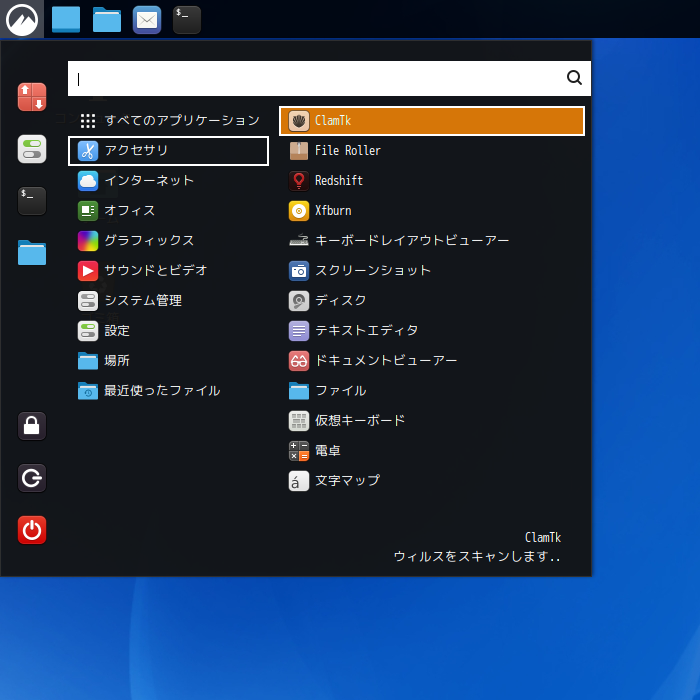
Task: Launch ClamTk virus scanner
Action: 432,121
